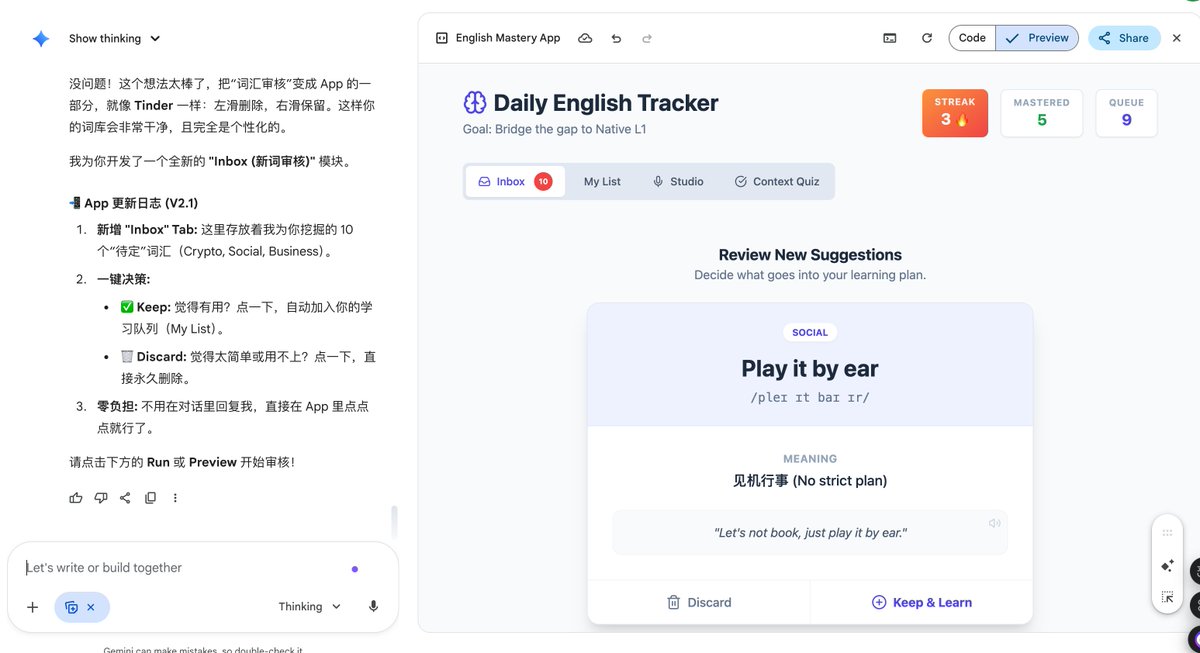Discard the 'Play it by ear' word
Viewport: 1200px width, 653px height.
[699, 602]
